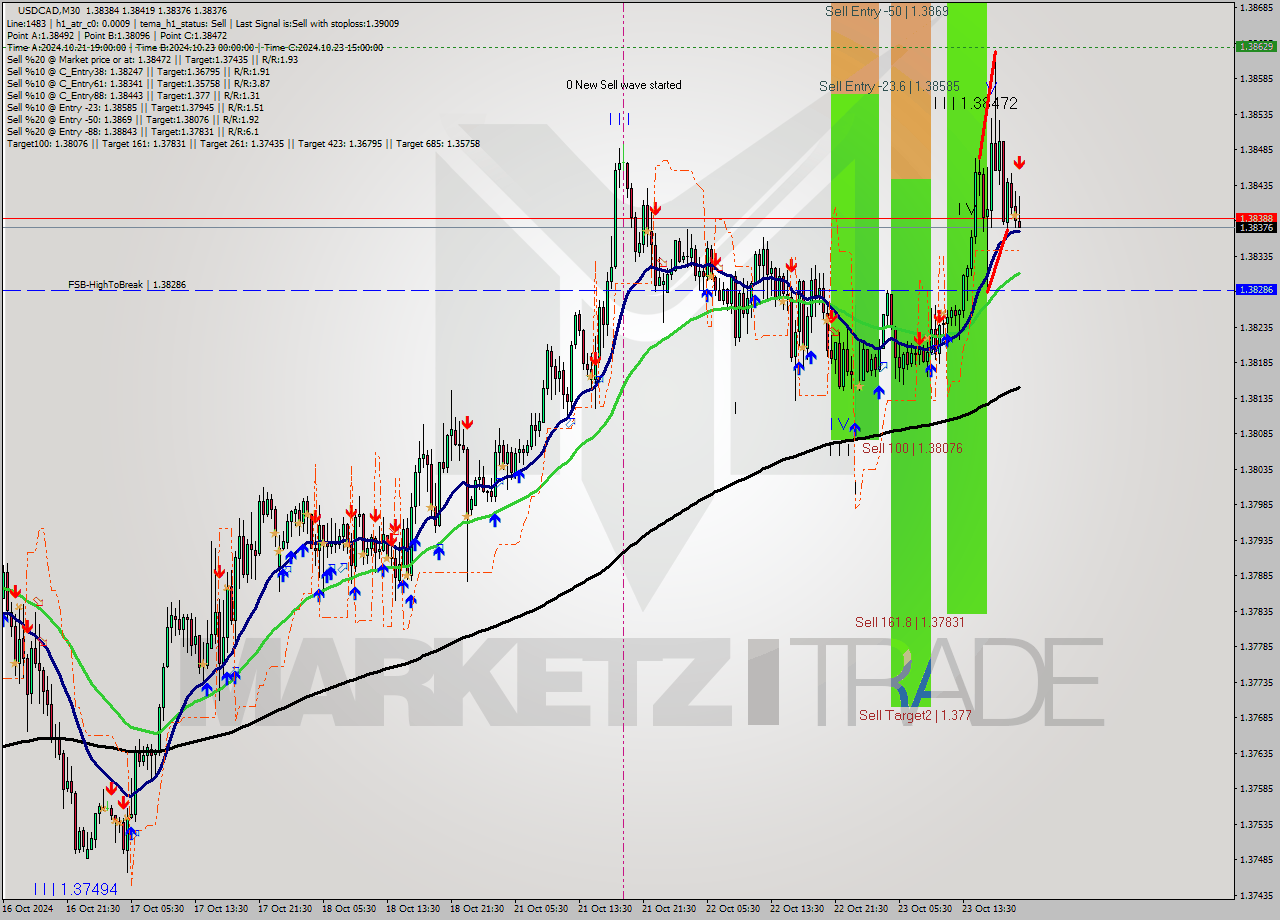Click the 'Time A:2024.10.21 19:00:00' info line
This screenshot has width=1280, height=920.
pyautogui.click(x=195, y=47)
